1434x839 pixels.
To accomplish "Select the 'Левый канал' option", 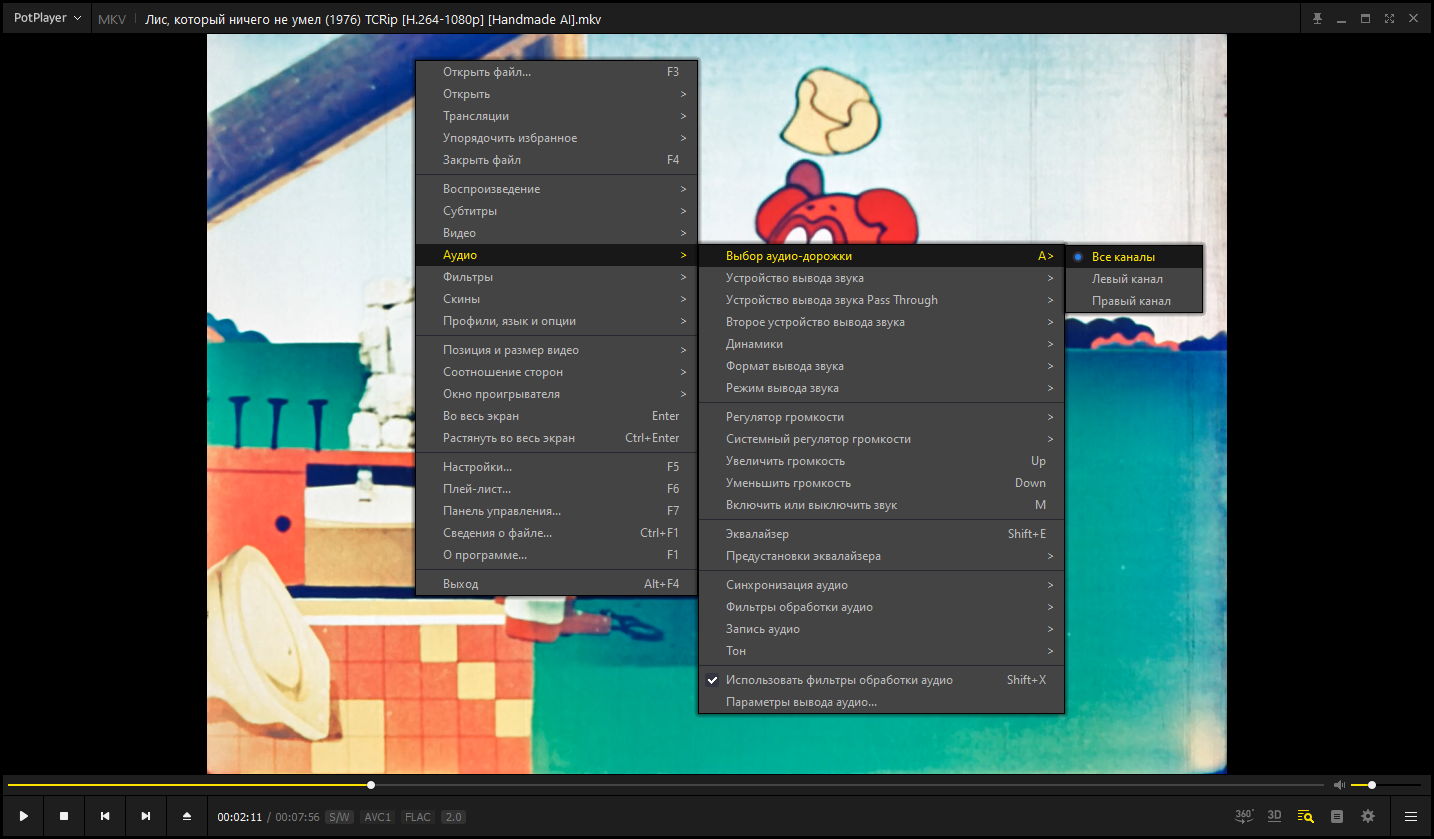I will click(x=1127, y=279).
